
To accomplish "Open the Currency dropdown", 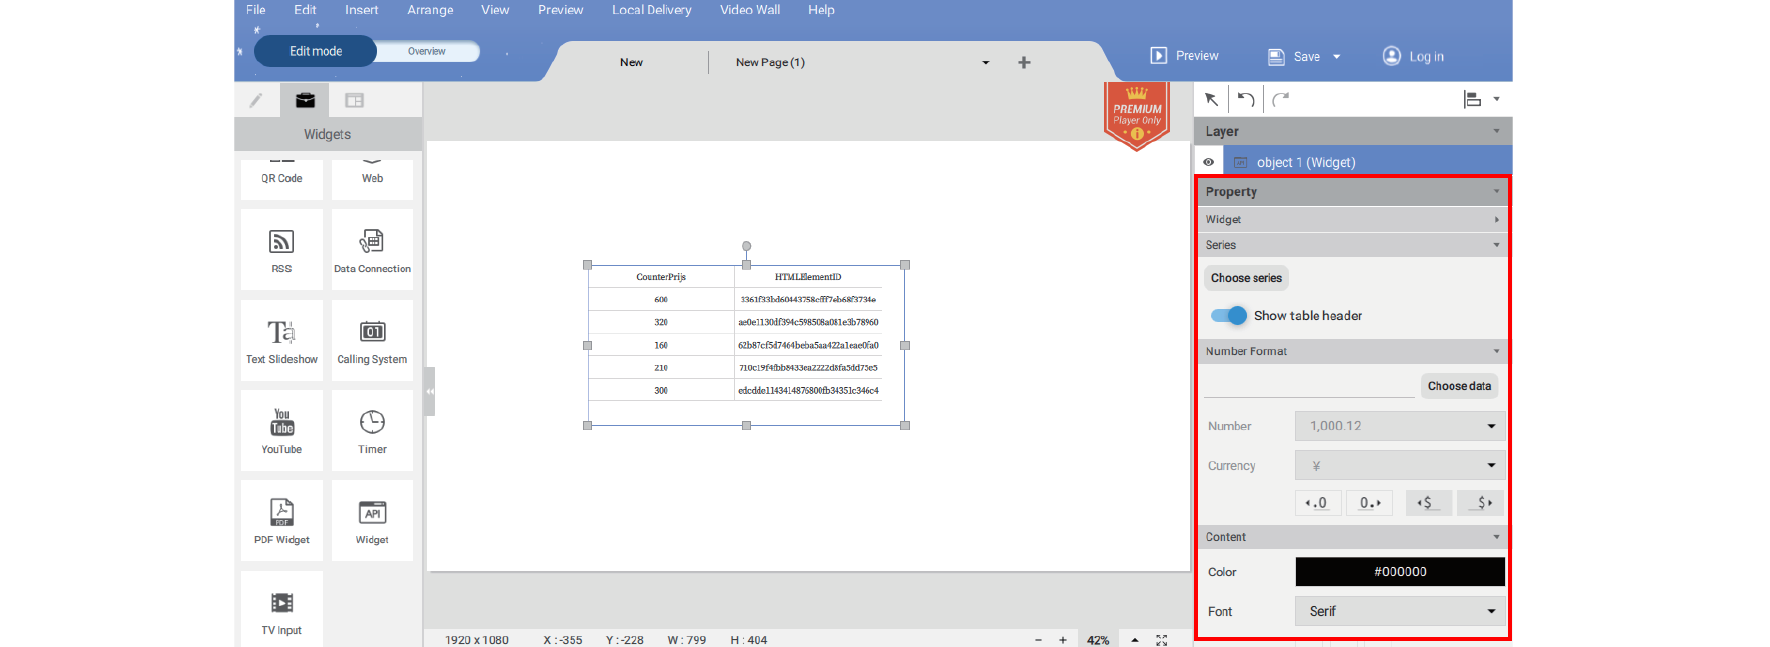I will click(x=1399, y=465).
